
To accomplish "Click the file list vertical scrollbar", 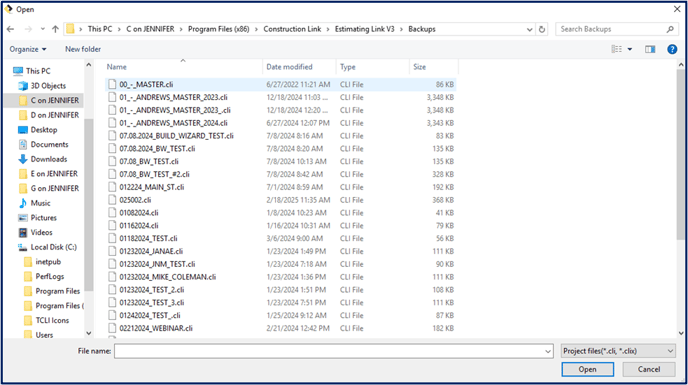I will (x=681, y=154).
